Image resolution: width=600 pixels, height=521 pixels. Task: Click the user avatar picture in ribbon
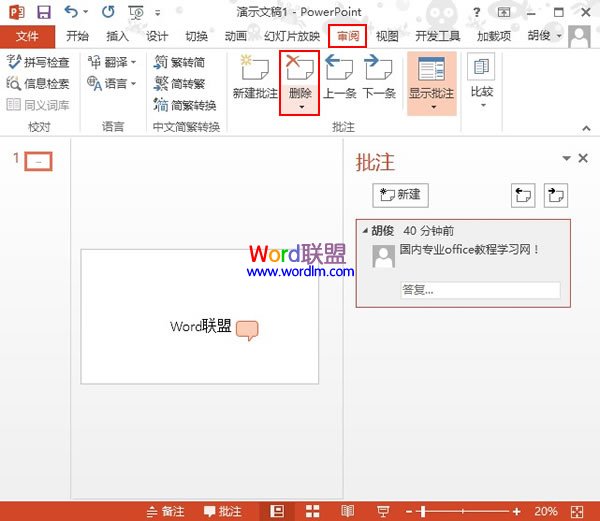click(579, 36)
